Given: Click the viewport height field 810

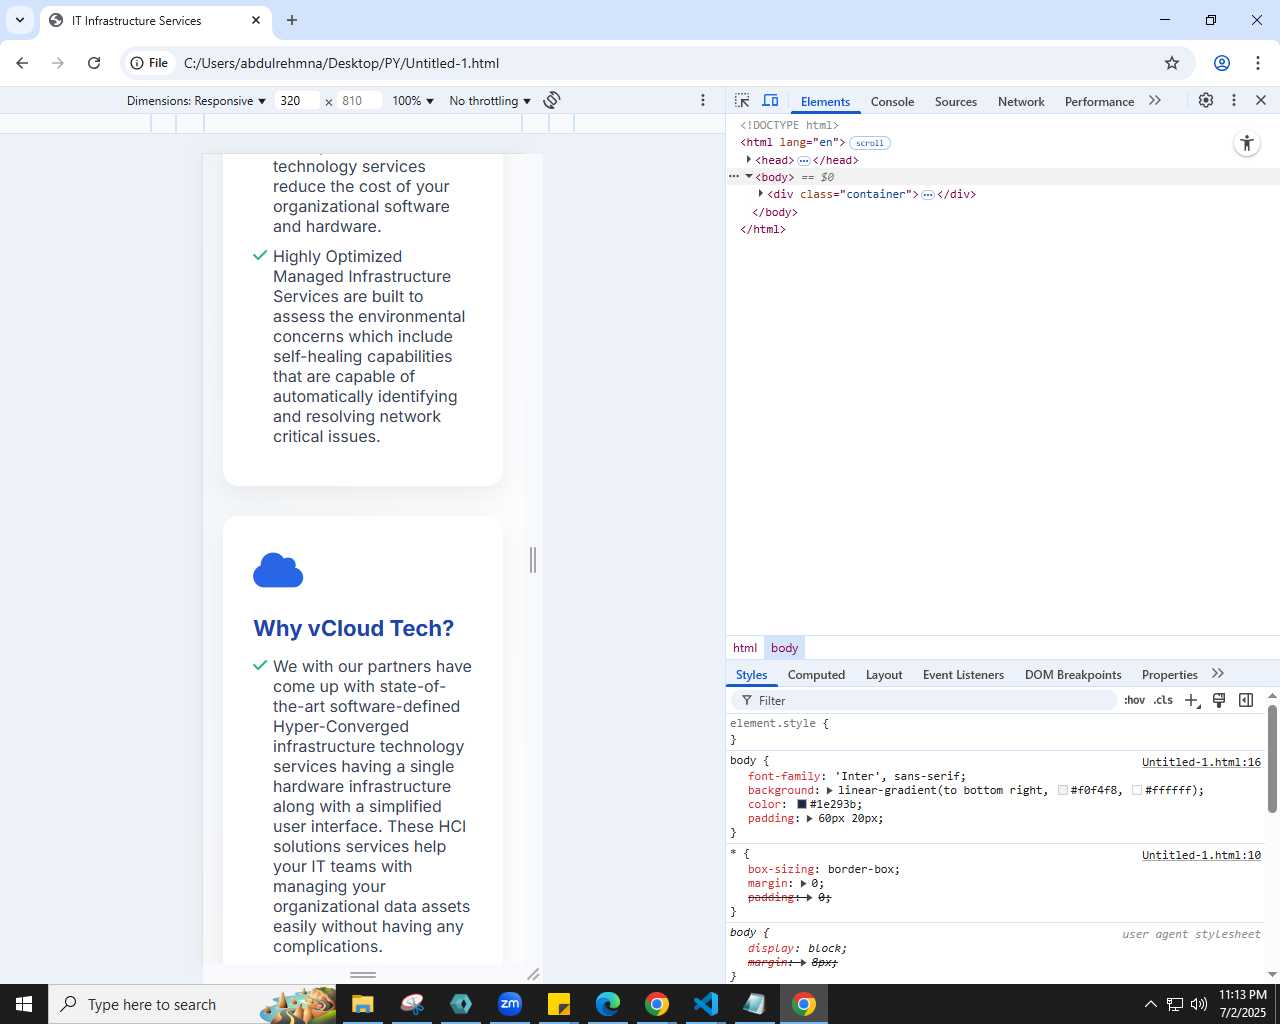Looking at the screenshot, I should click(359, 101).
